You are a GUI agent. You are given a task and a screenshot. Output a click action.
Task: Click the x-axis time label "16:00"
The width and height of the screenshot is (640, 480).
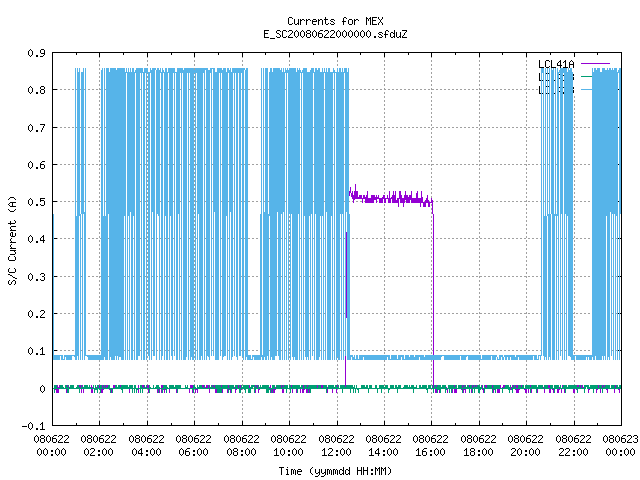[430, 452]
